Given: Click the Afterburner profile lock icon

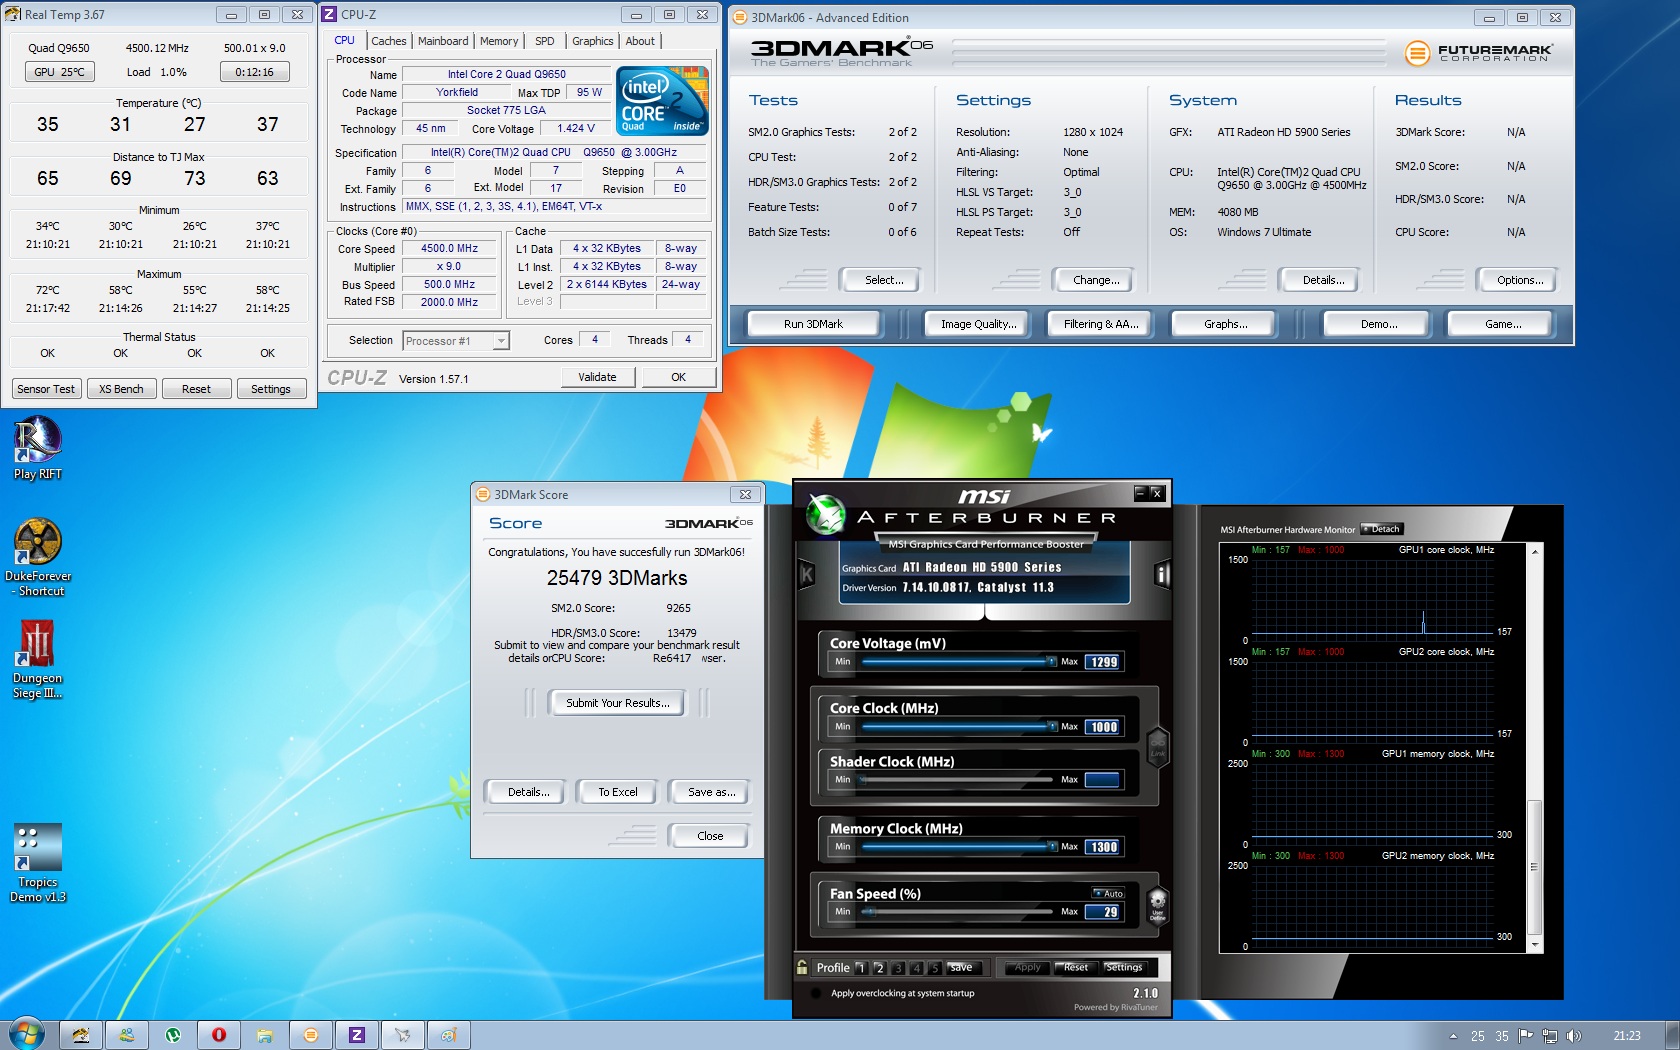Looking at the screenshot, I should (x=802, y=967).
